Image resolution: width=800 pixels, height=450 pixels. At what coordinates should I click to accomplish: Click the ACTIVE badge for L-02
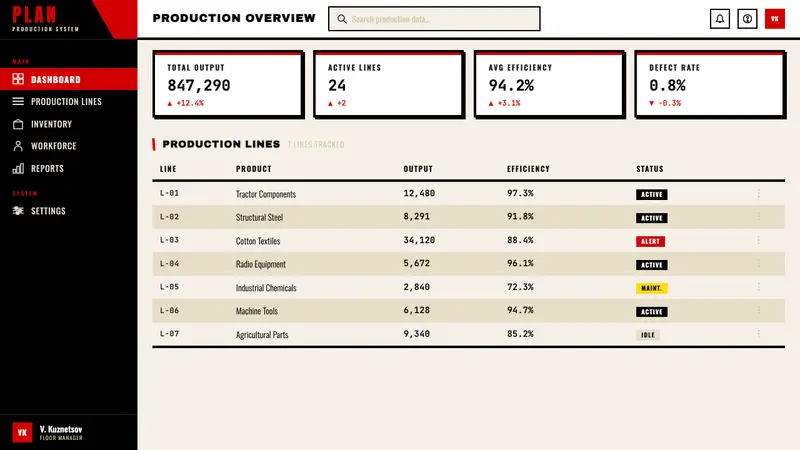coord(652,218)
